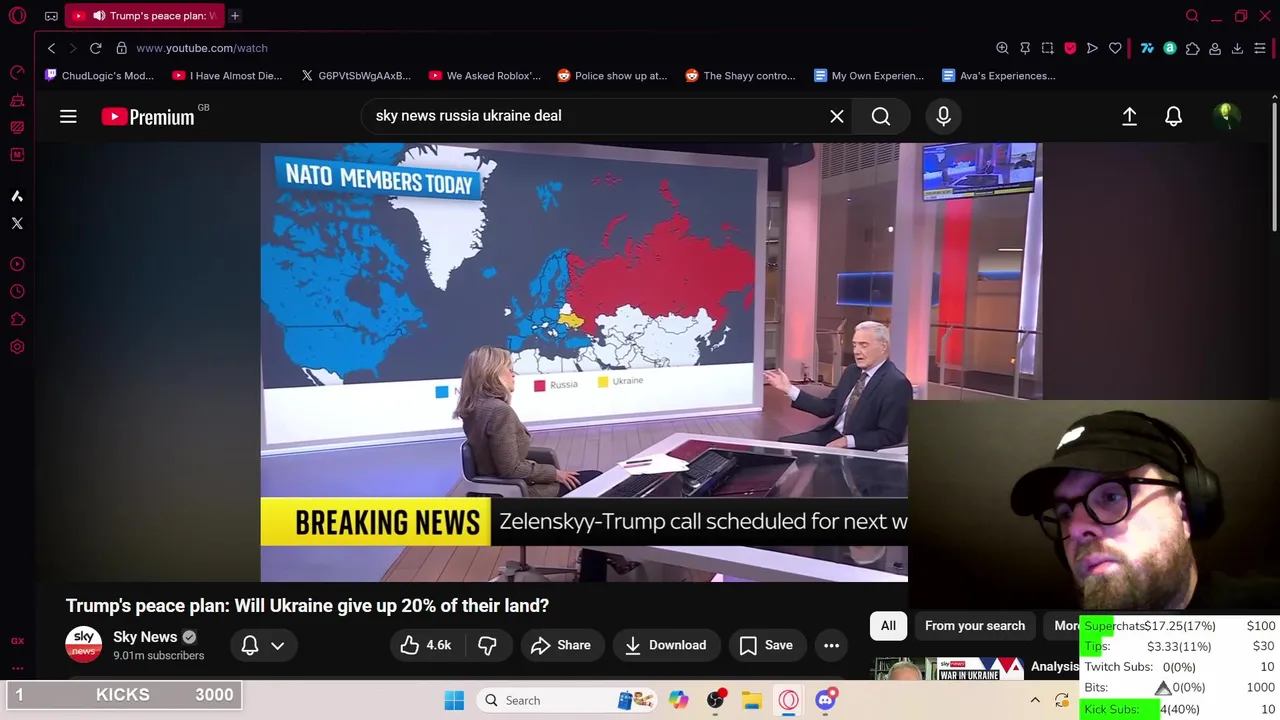Open YouTube notifications bell
The height and width of the screenshot is (720, 1280).
tap(1174, 116)
